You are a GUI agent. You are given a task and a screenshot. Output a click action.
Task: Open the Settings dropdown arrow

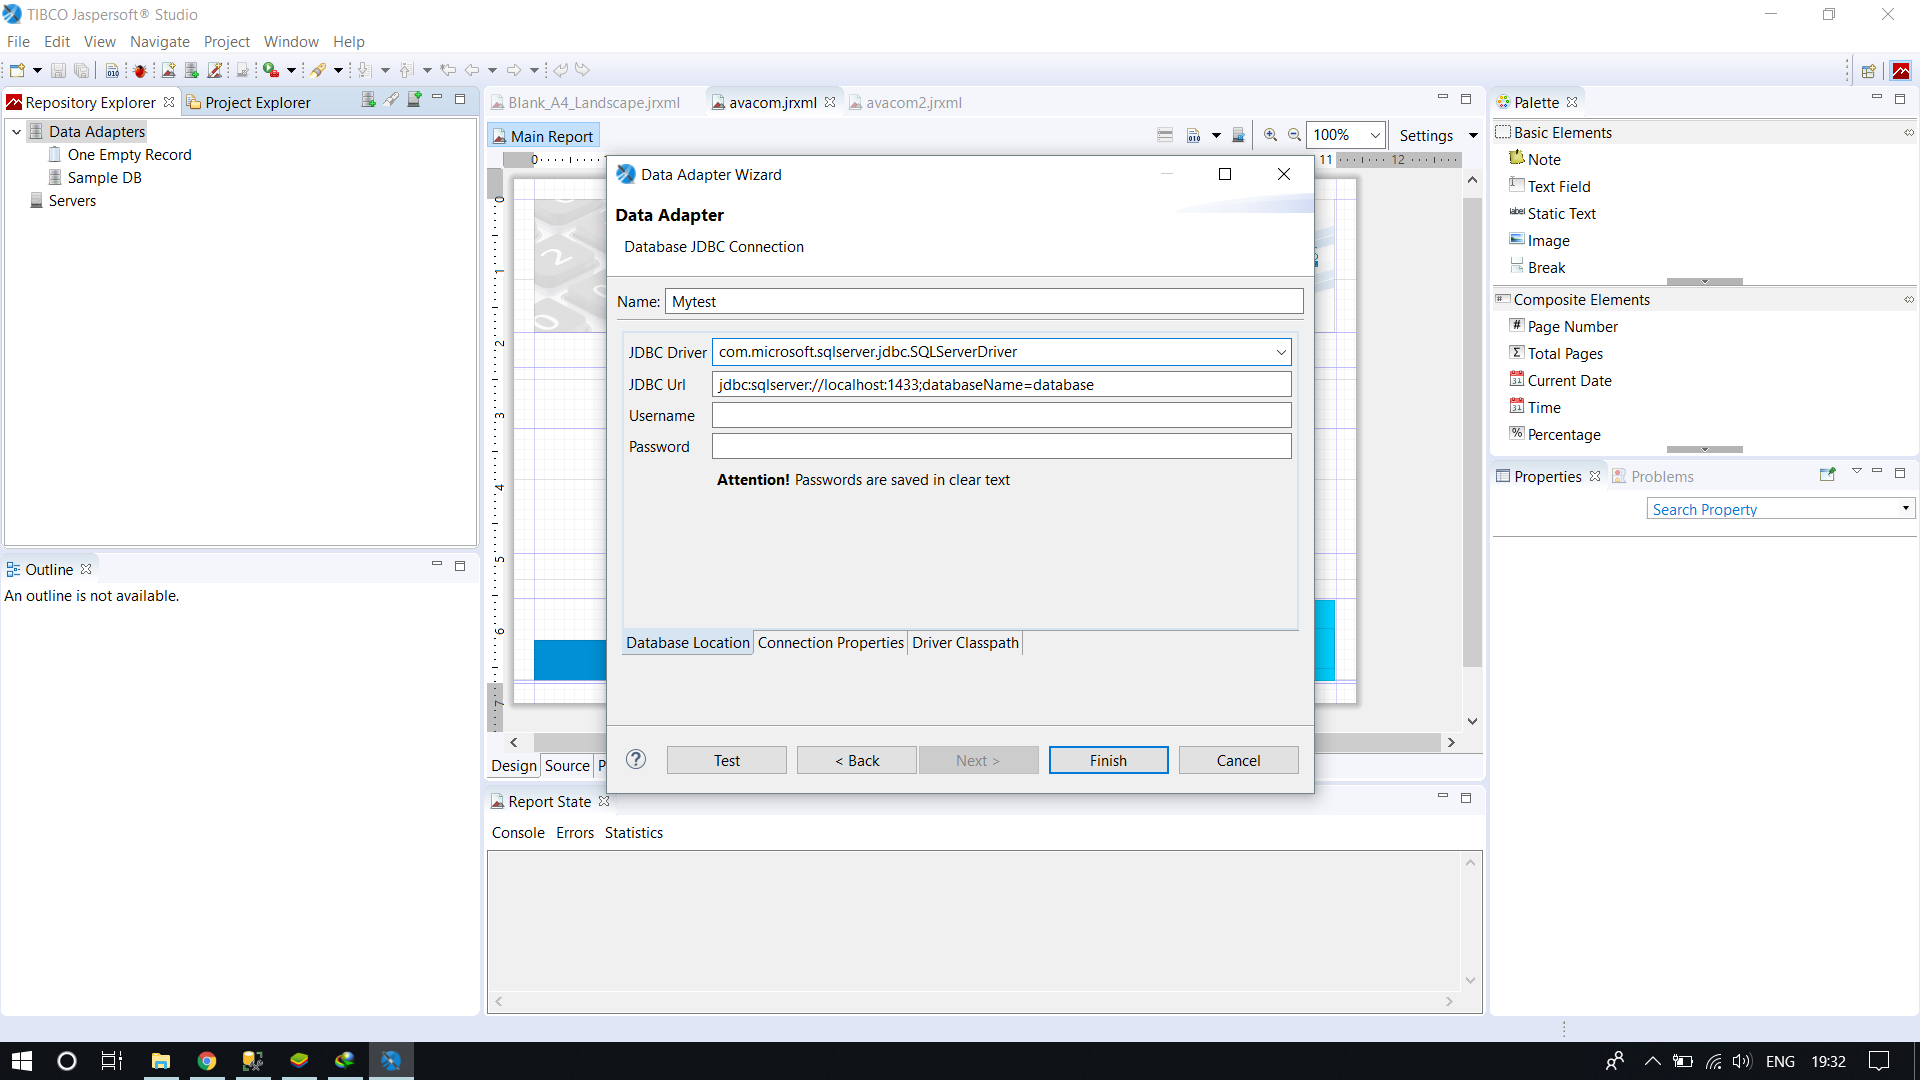(1473, 136)
